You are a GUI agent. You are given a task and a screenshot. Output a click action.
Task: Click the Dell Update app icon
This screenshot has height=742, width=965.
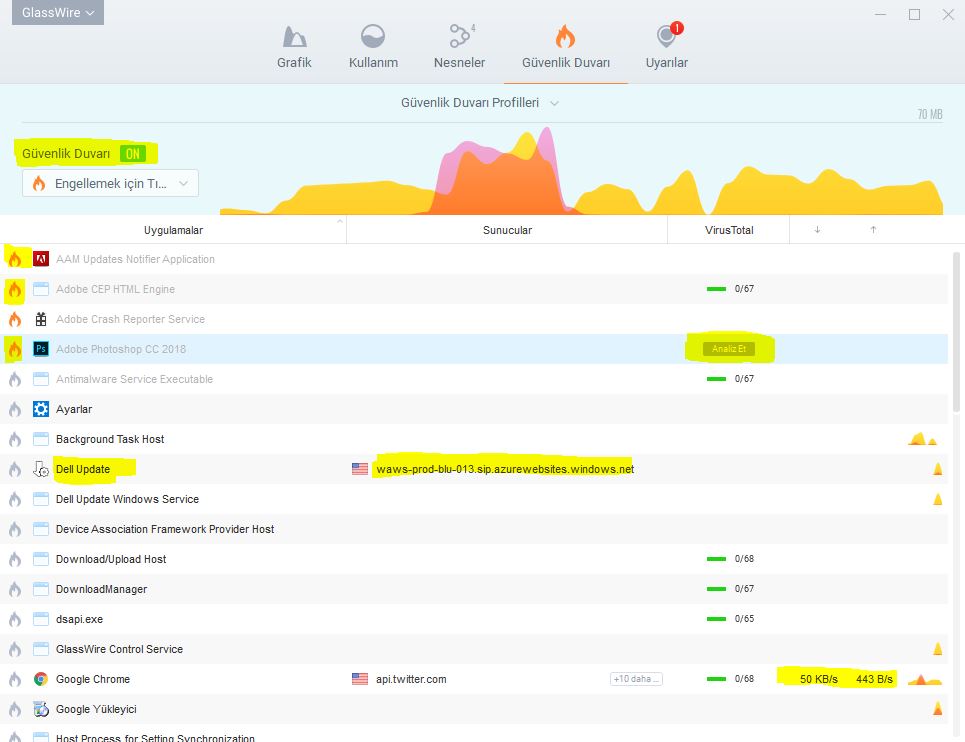(41, 469)
